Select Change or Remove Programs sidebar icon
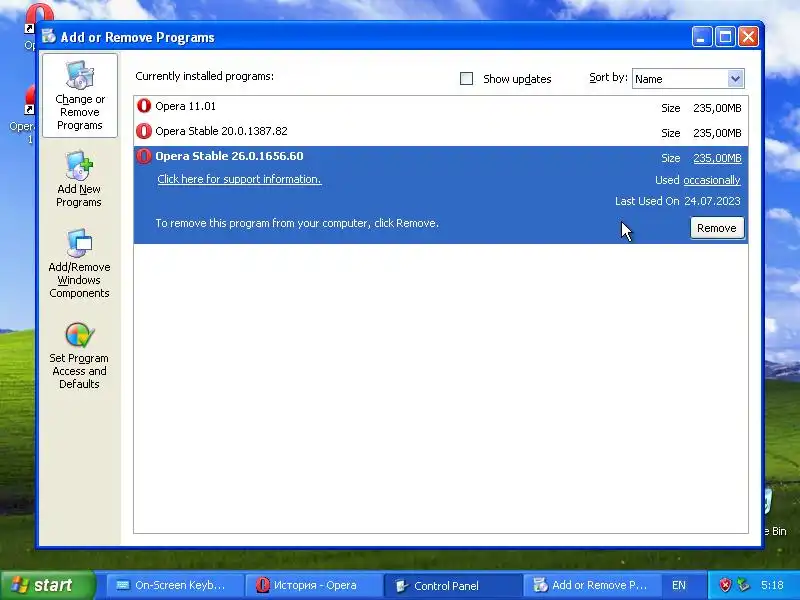800x600 pixels. coord(80,95)
